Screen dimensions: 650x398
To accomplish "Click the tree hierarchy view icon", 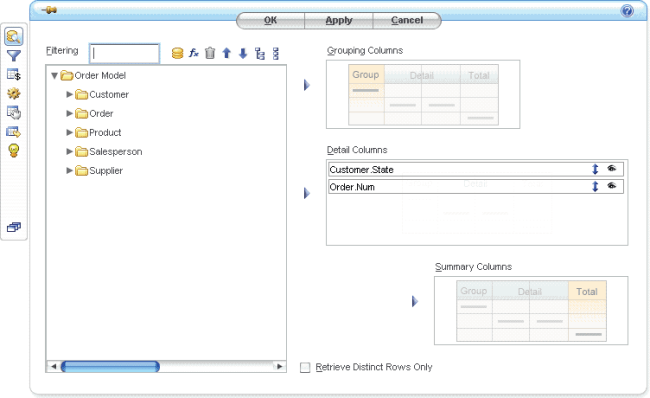I will 260,53.
